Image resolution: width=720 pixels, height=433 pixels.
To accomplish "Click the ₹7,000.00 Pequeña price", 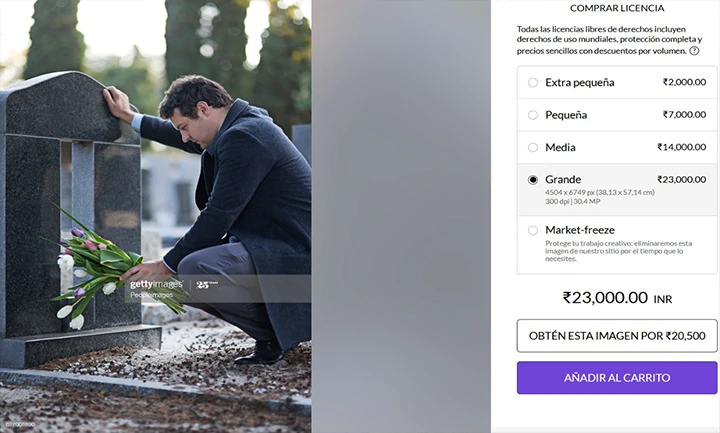I will tap(684, 115).
